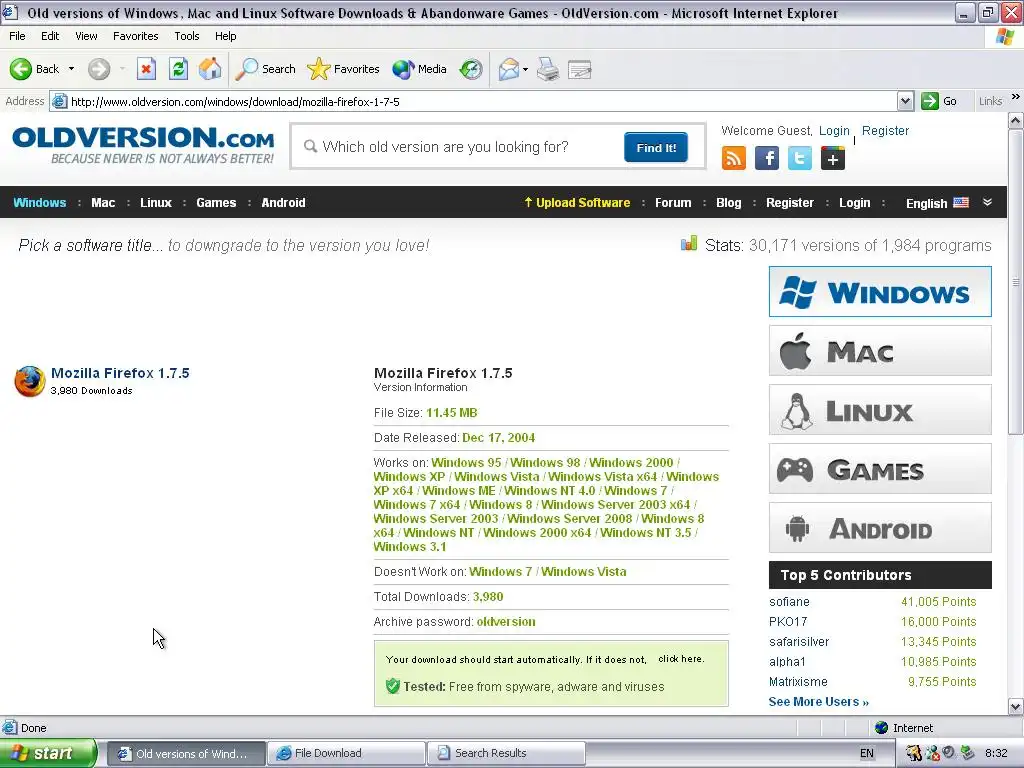
Task: Open the Forward button dropdown arrow
Action: point(121,69)
